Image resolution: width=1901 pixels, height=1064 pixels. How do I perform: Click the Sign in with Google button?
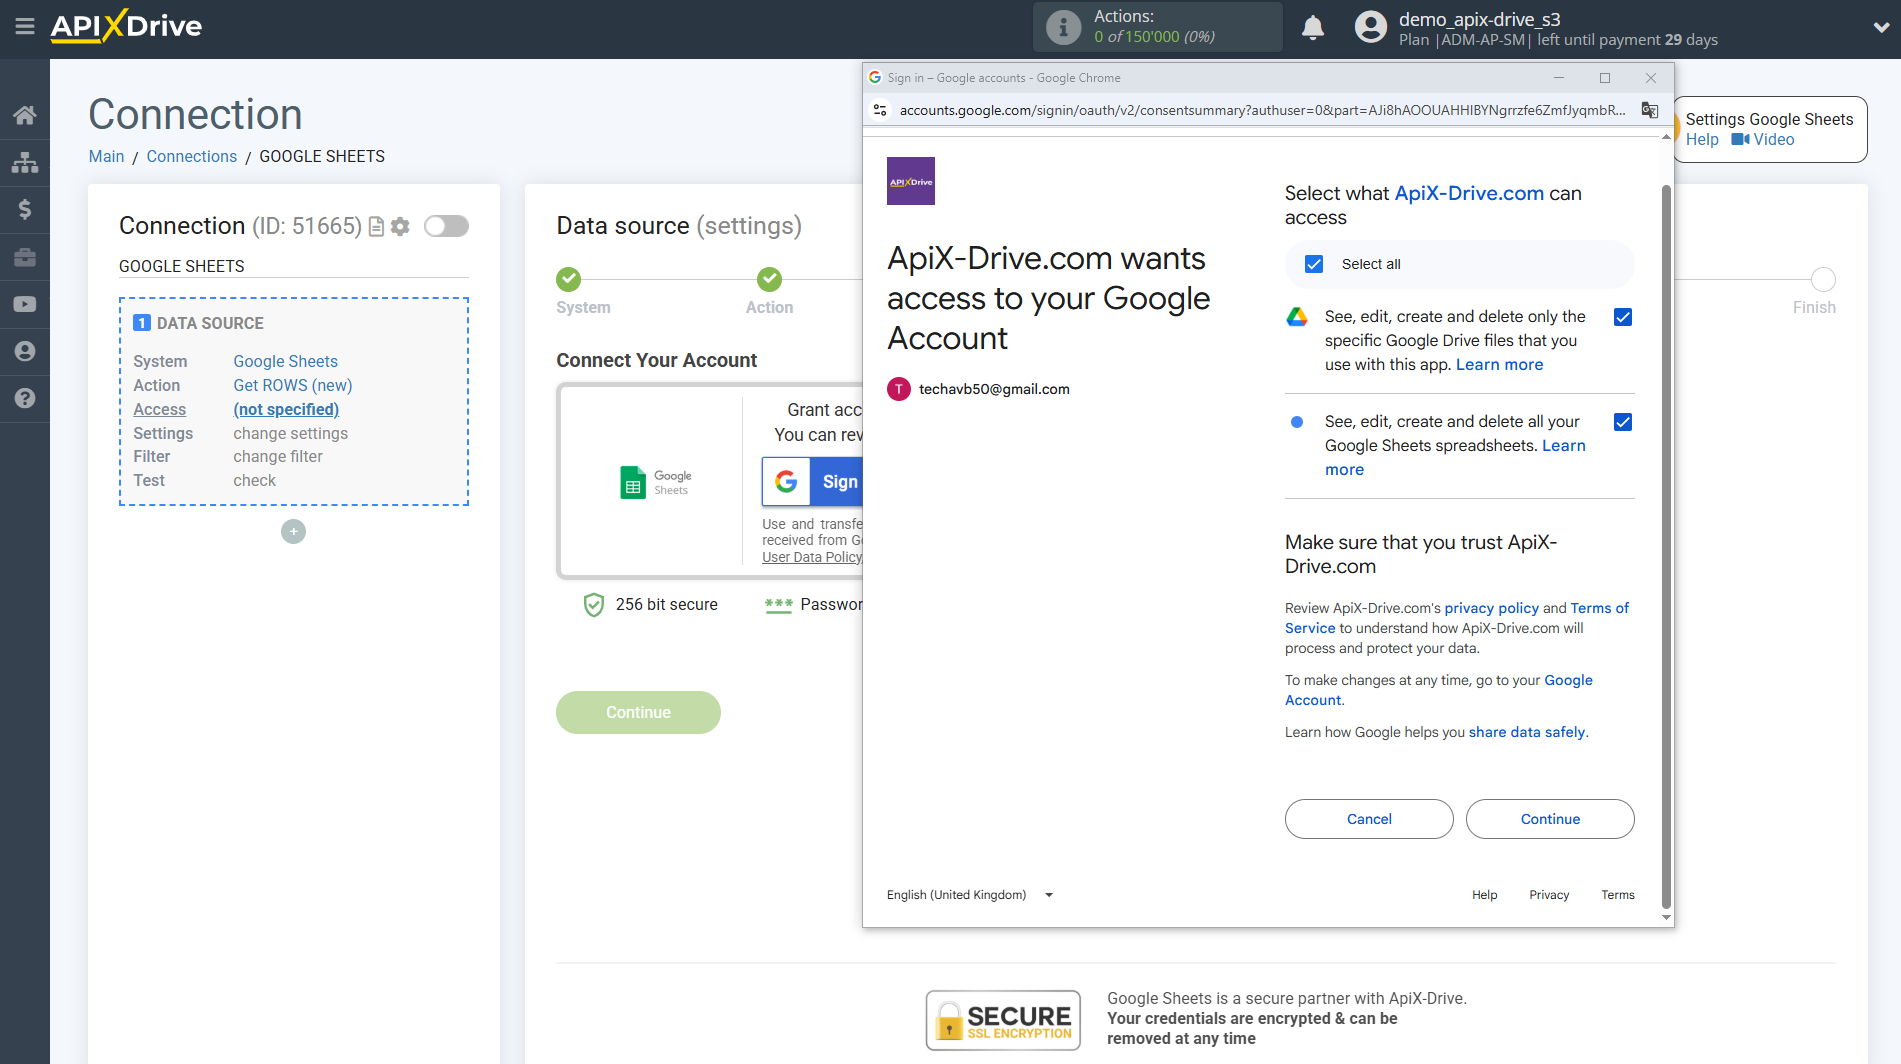pyautogui.click(x=812, y=482)
